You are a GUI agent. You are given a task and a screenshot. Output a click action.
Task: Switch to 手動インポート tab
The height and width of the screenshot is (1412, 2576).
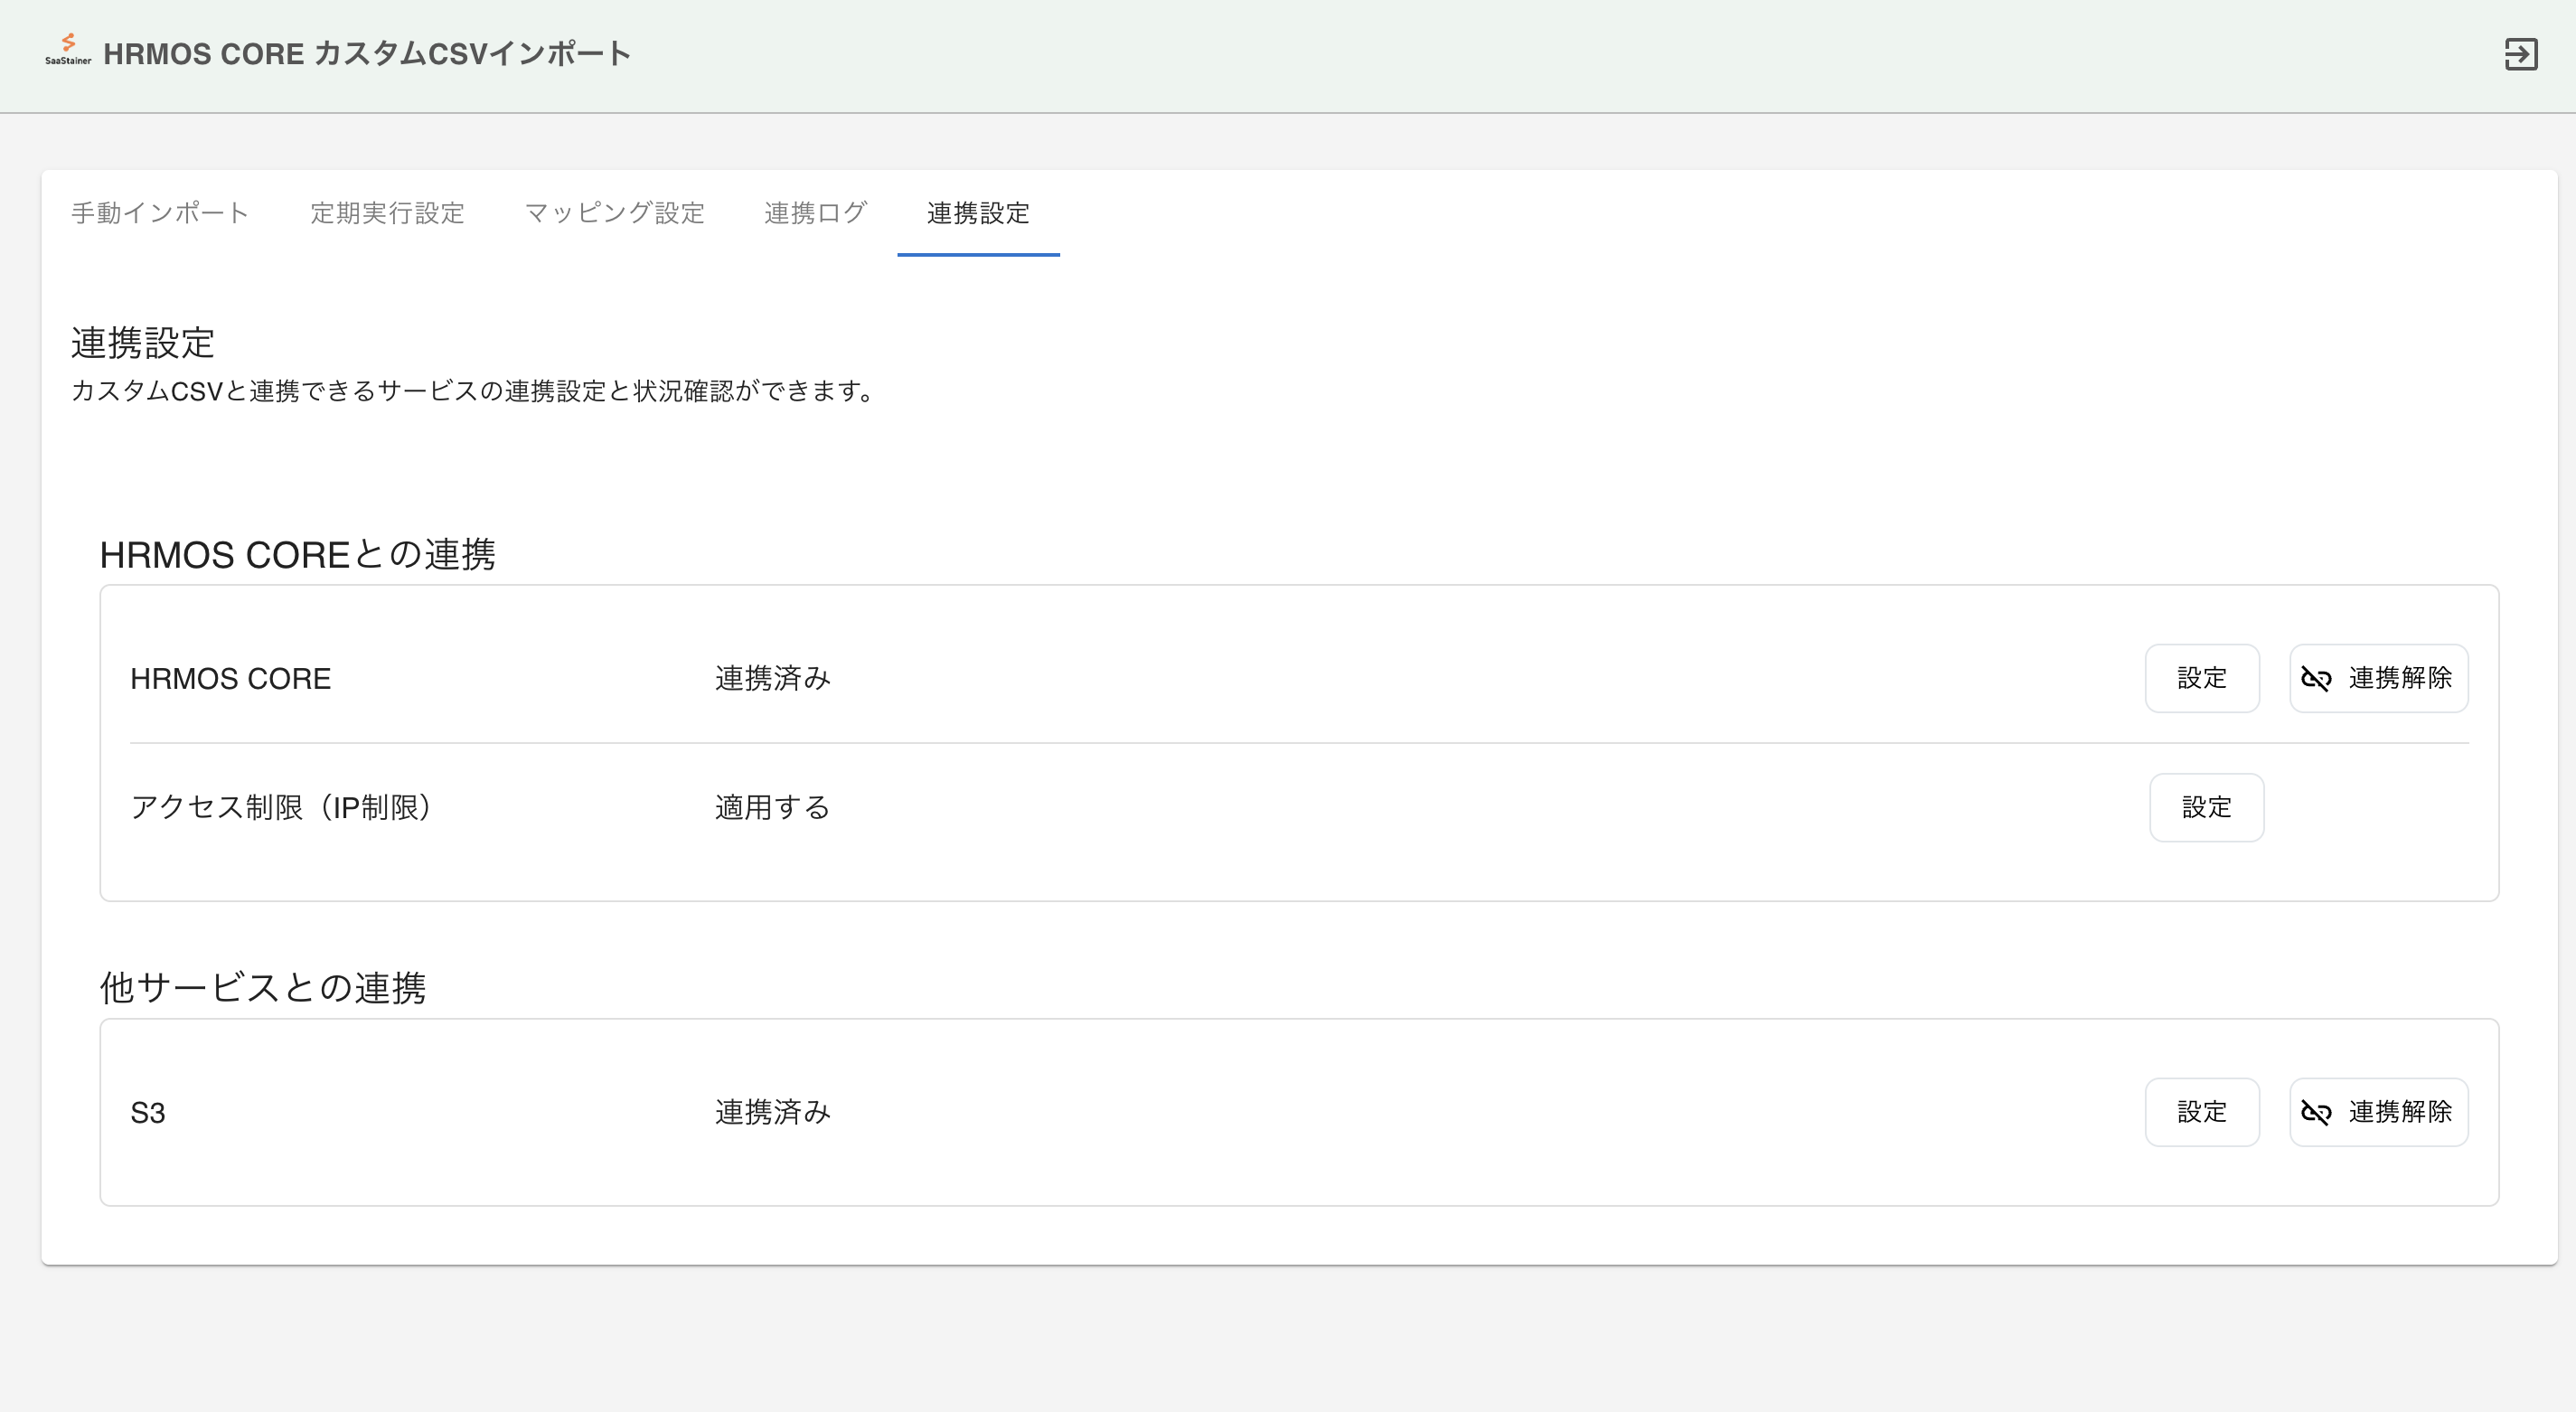(x=160, y=213)
